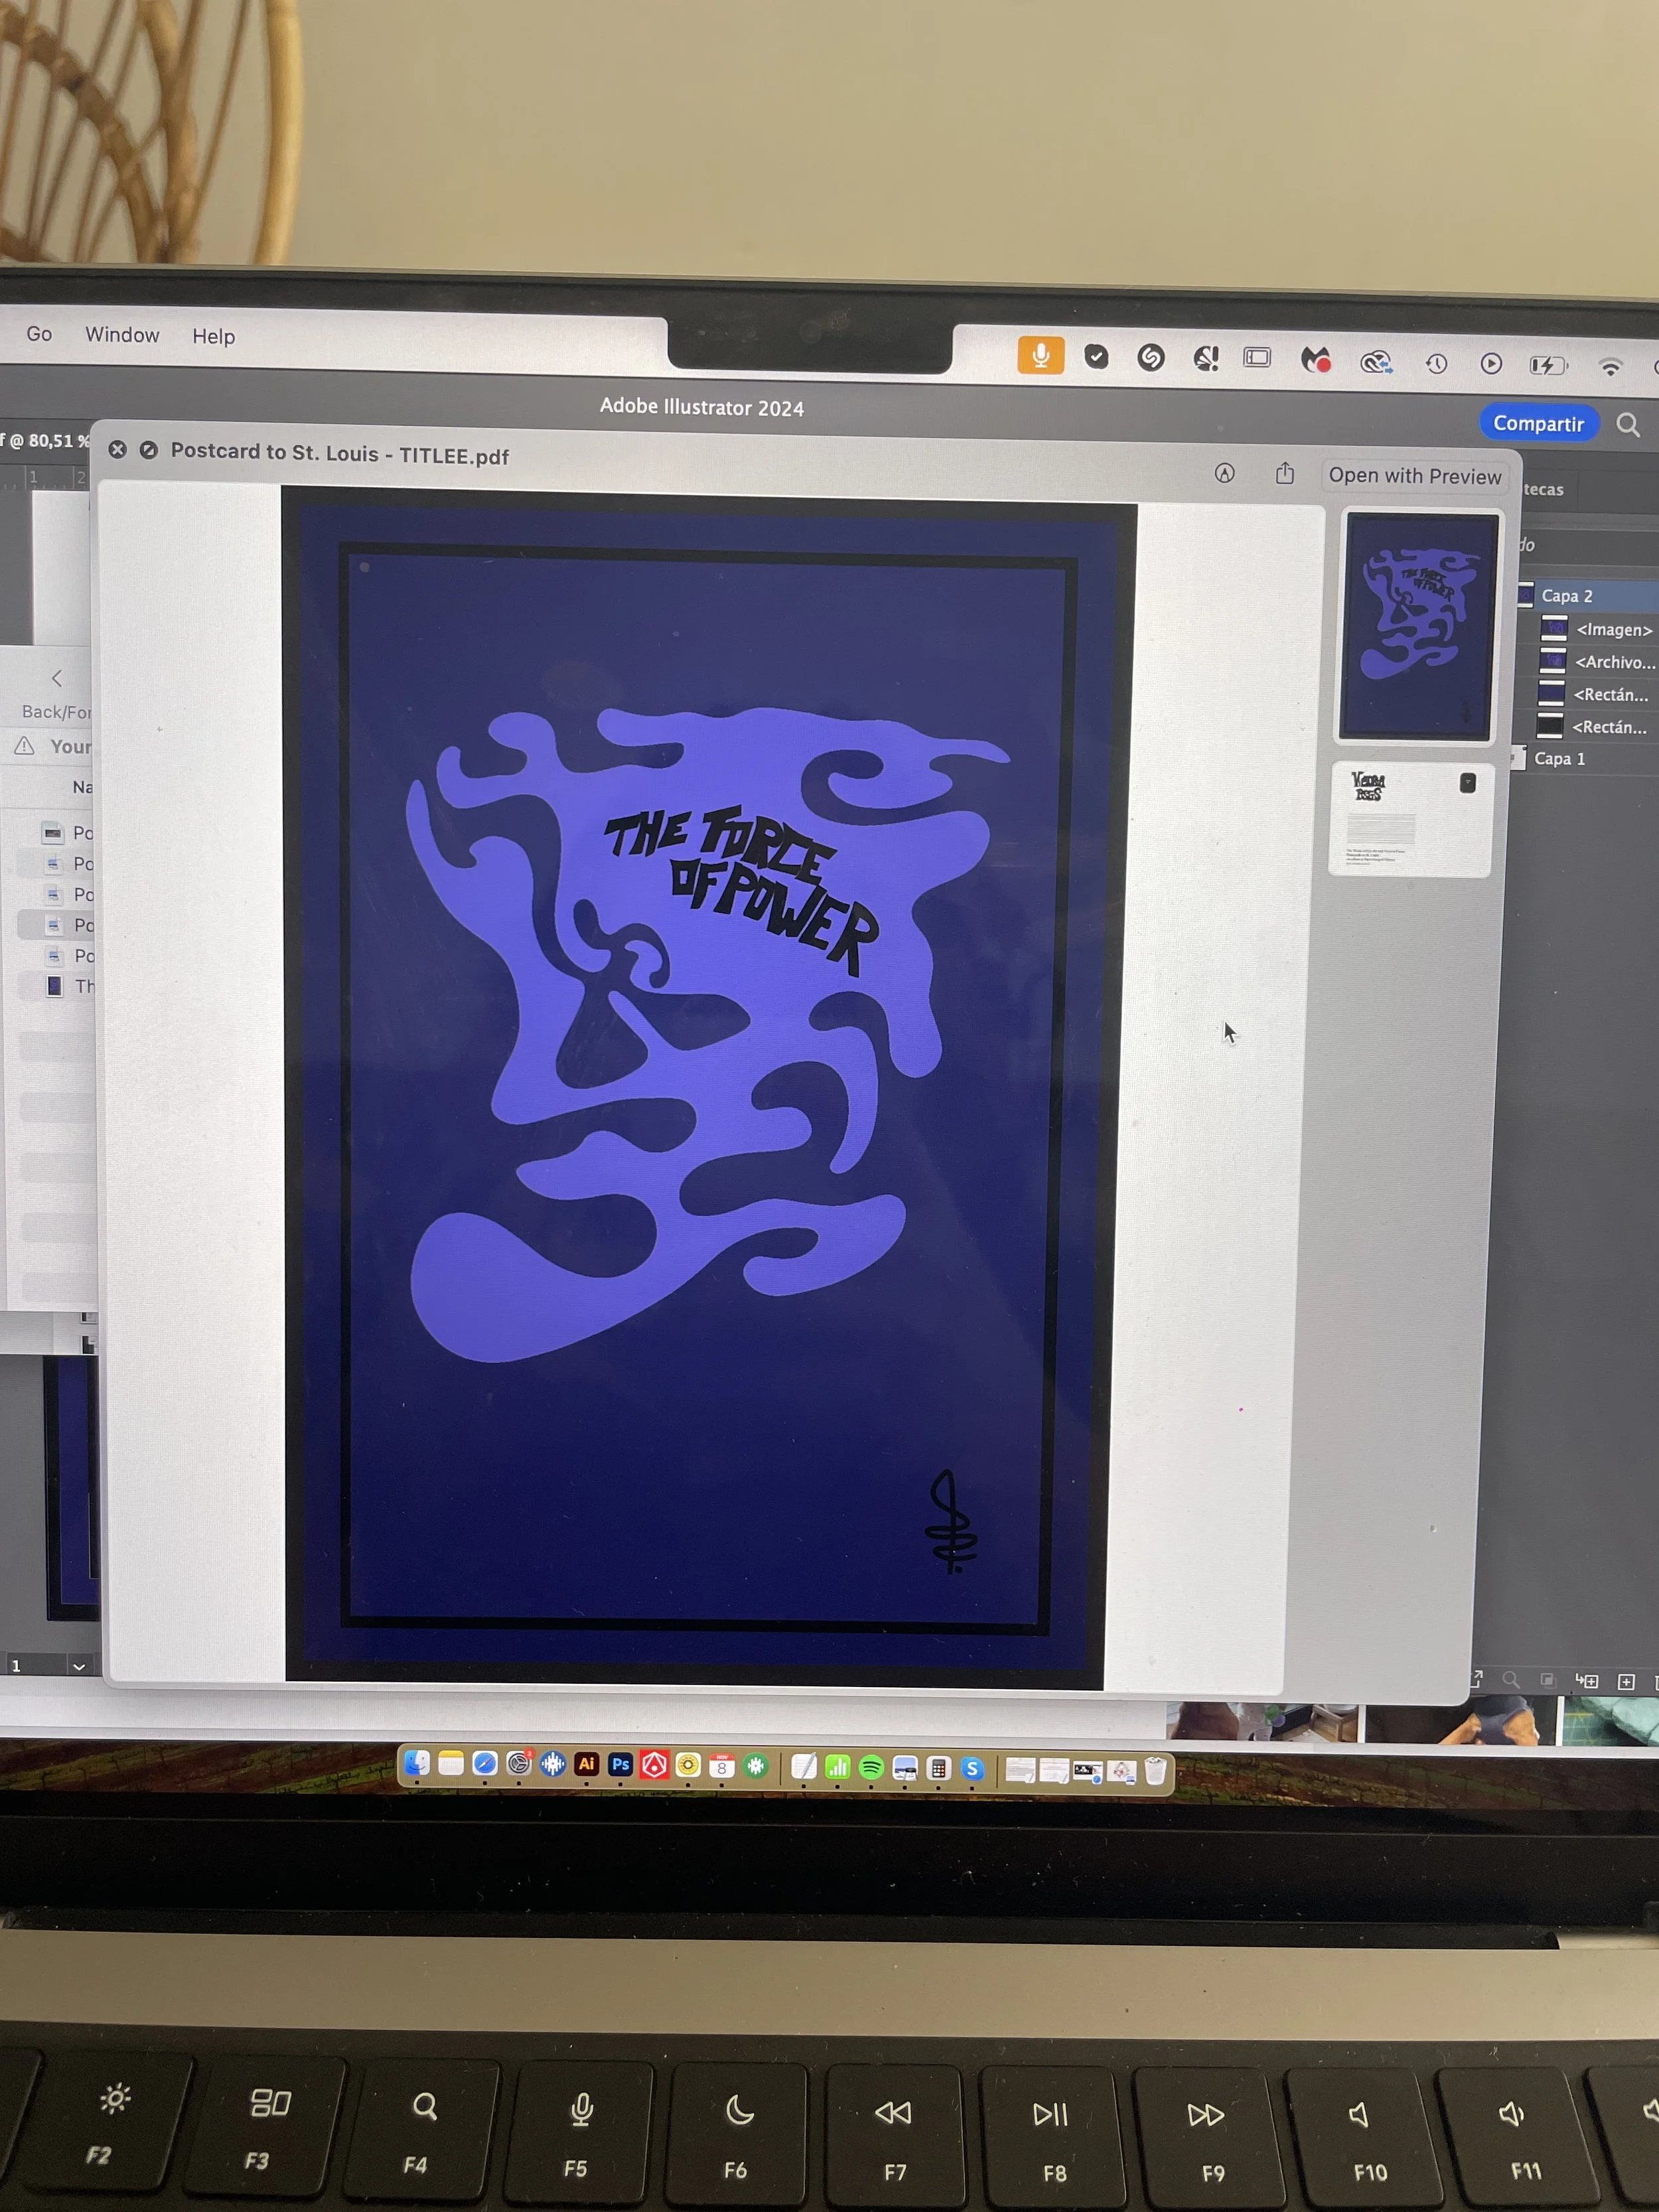
Task: Click the blue Compartir button
Action: coord(1538,423)
